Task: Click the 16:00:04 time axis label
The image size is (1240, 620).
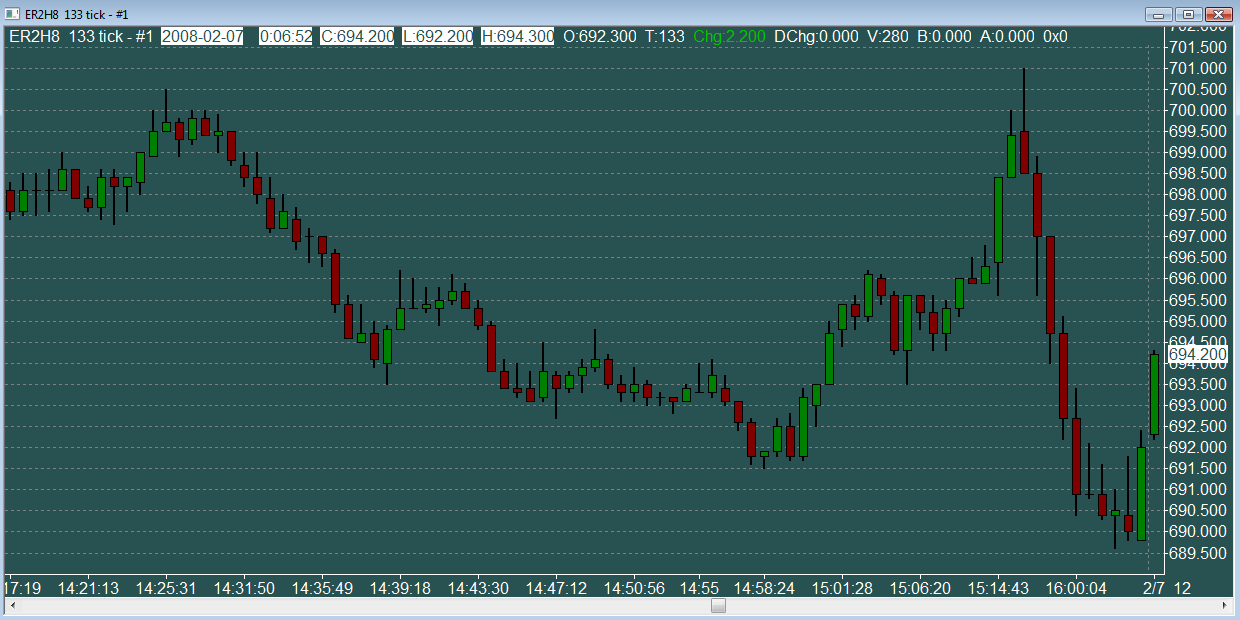Action: click(x=1075, y=587)
